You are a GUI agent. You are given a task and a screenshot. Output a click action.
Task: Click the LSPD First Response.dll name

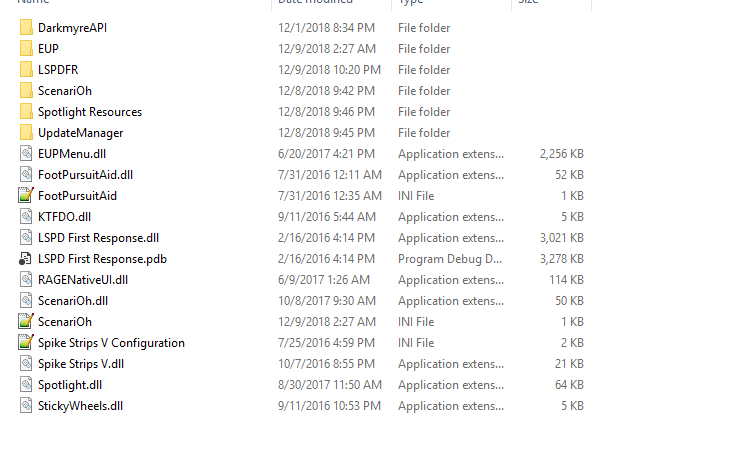coord(98,238)
